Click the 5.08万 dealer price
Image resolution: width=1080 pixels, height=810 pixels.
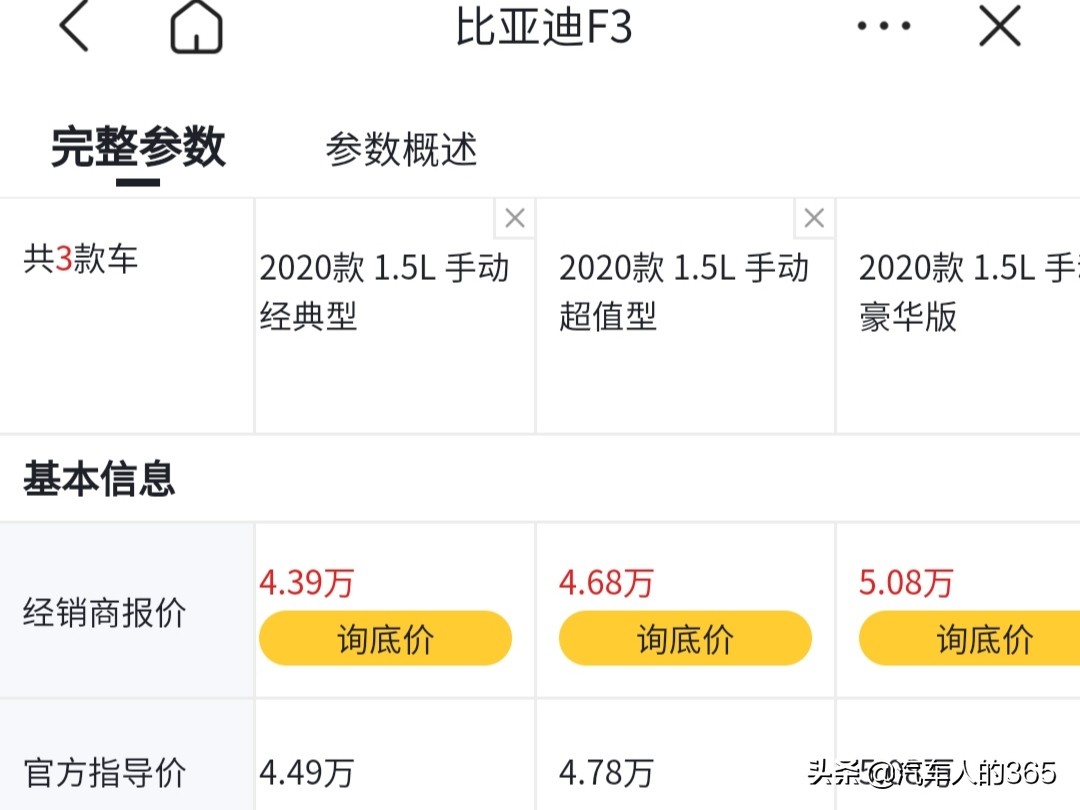coord(906,583)
